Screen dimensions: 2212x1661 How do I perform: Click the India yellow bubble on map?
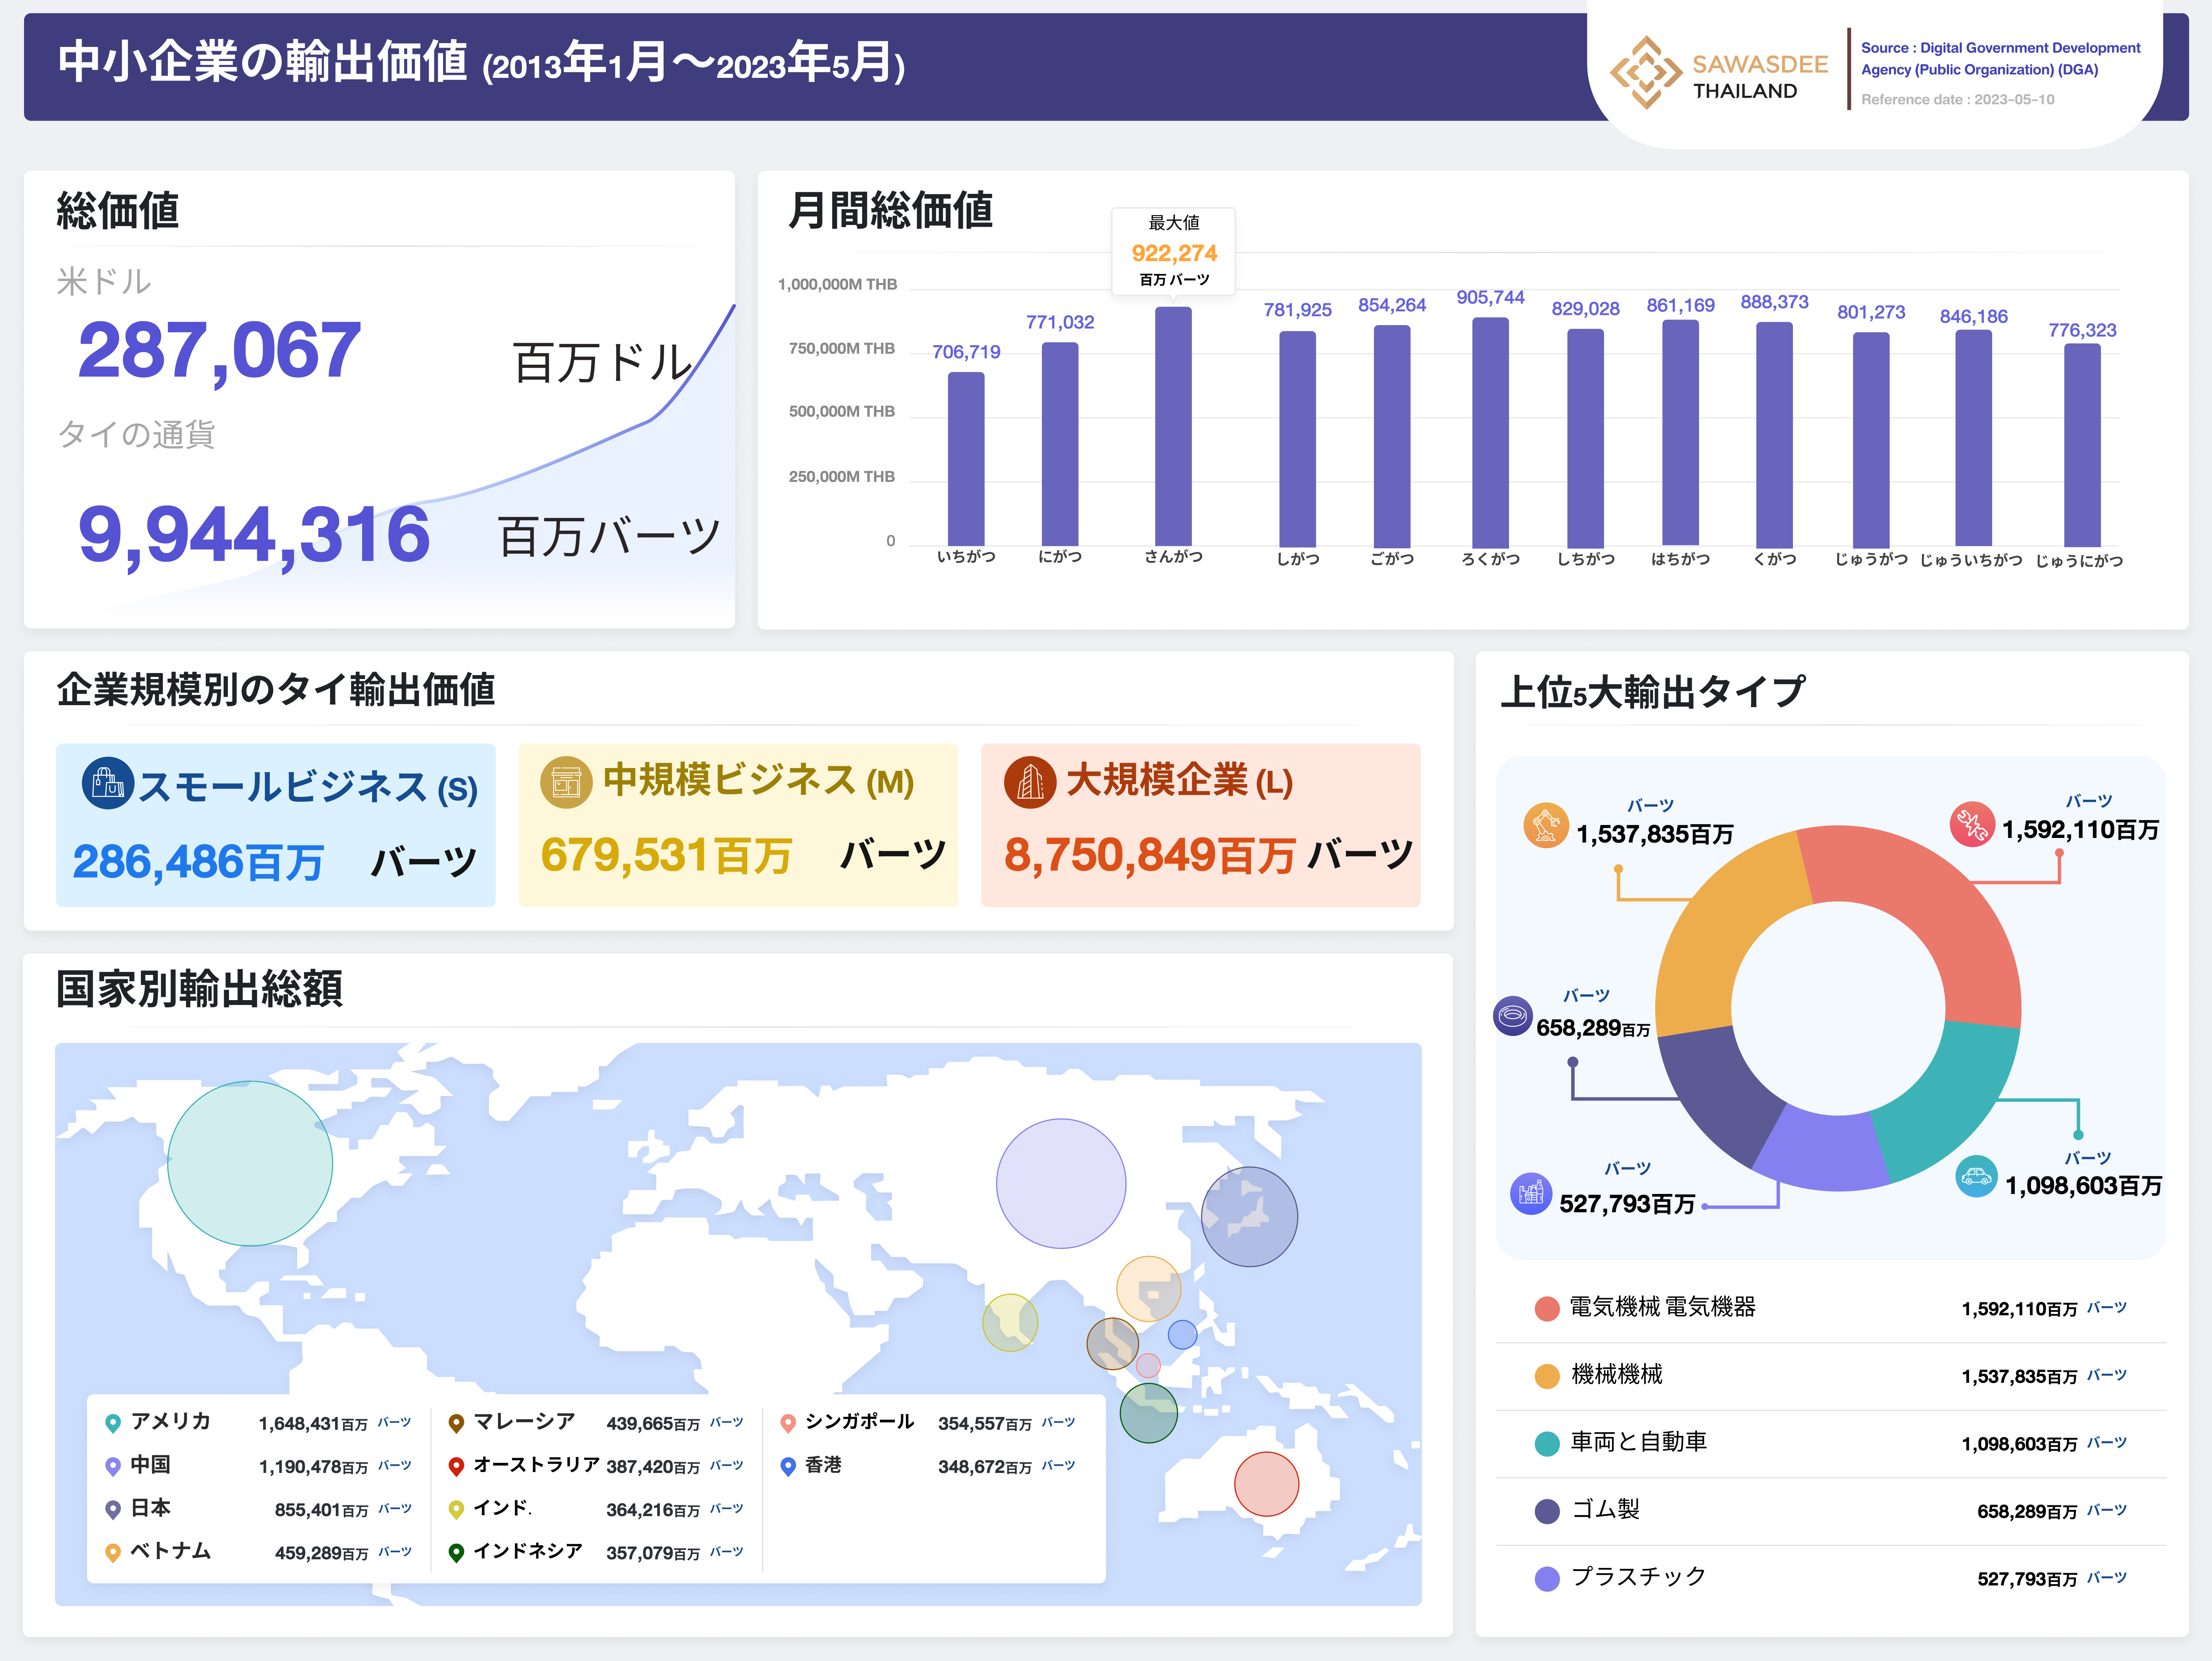tap(1010, 1322)
